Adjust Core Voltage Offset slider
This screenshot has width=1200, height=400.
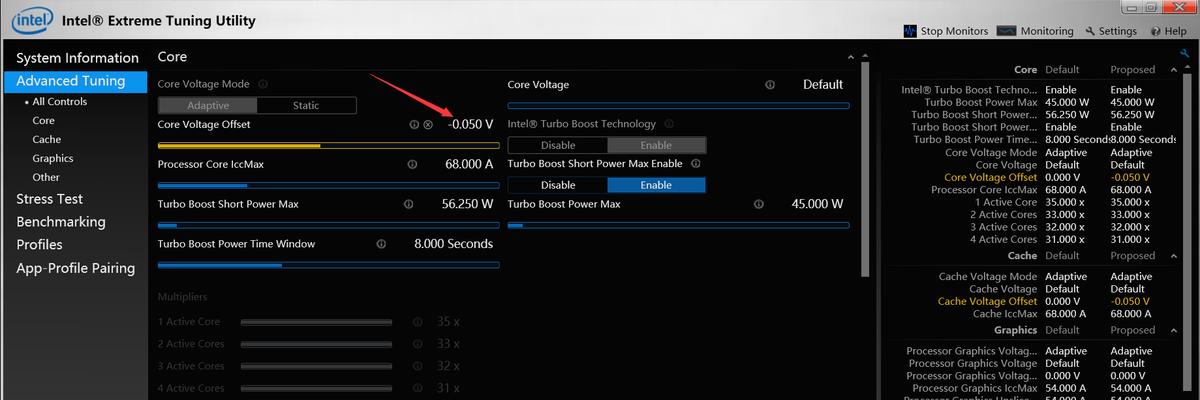click(x=329, y=145)
